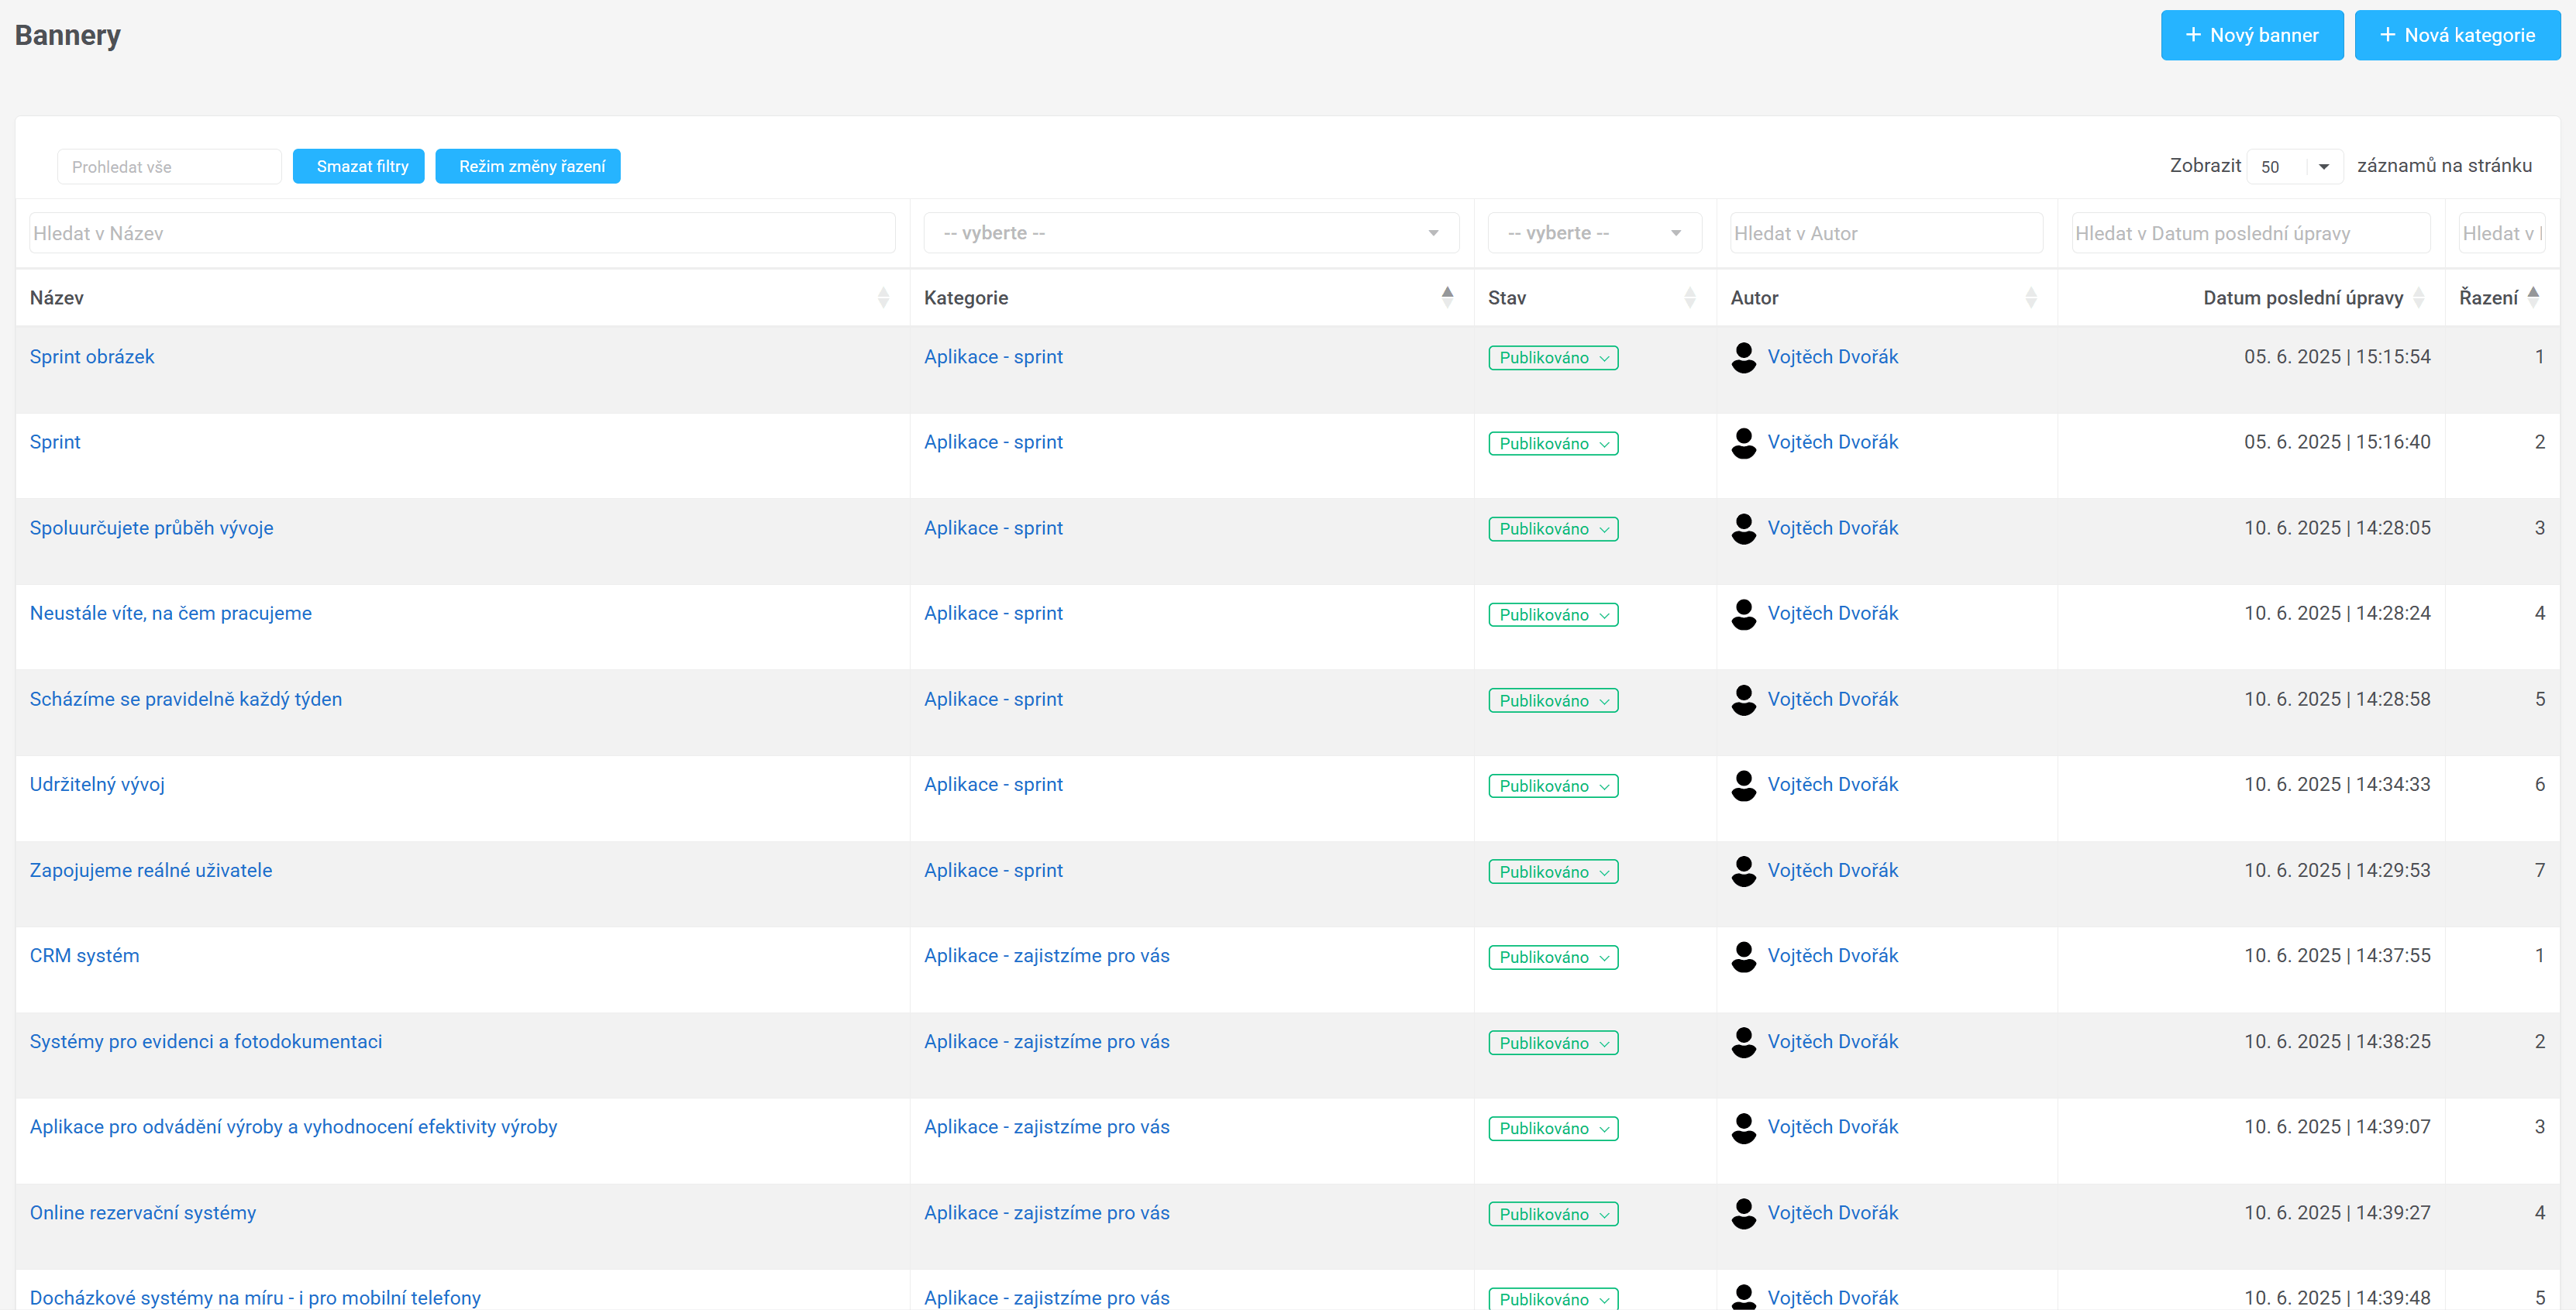Click sort arrow in Řazení column header
This screenshot has height=1310, width=2576.
tap(2533, 296)
